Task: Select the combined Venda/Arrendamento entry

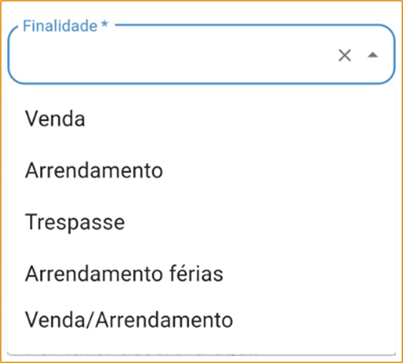Action: [x=201, y=320]
